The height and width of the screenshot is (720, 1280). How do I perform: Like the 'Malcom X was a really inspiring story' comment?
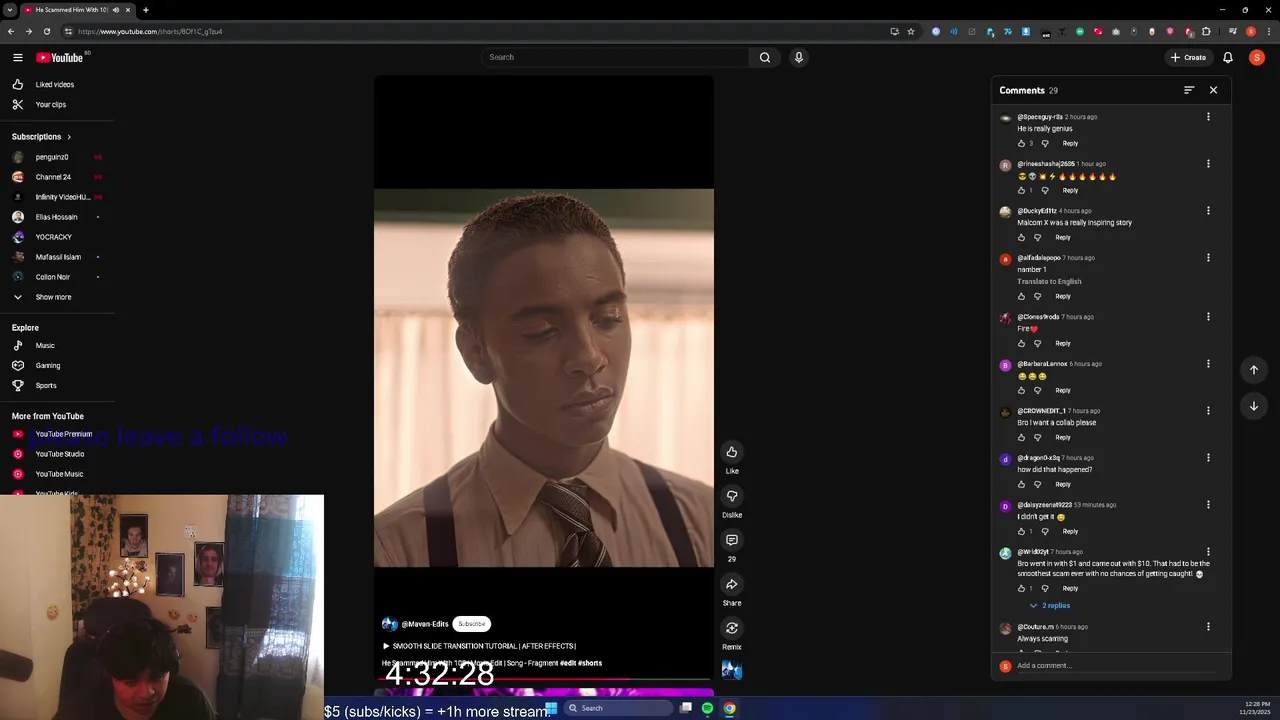[x=1021, y=237]
